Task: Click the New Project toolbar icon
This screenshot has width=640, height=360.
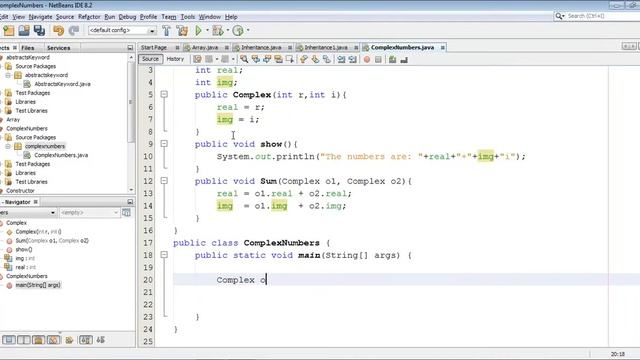Action: (x=8, y=31)
